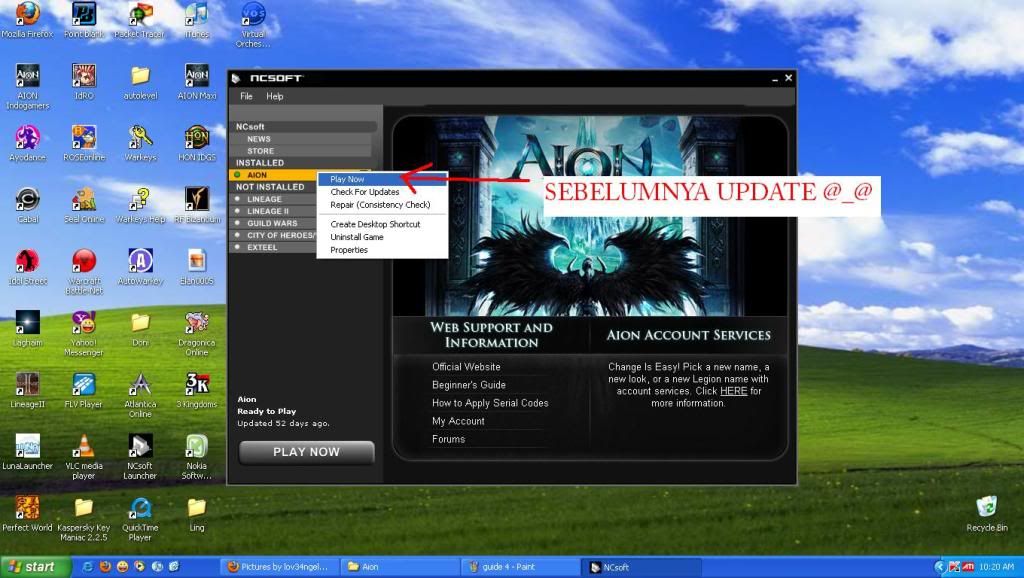
Task: Launch Point Blank desktop icon
Action: point(84,18)
